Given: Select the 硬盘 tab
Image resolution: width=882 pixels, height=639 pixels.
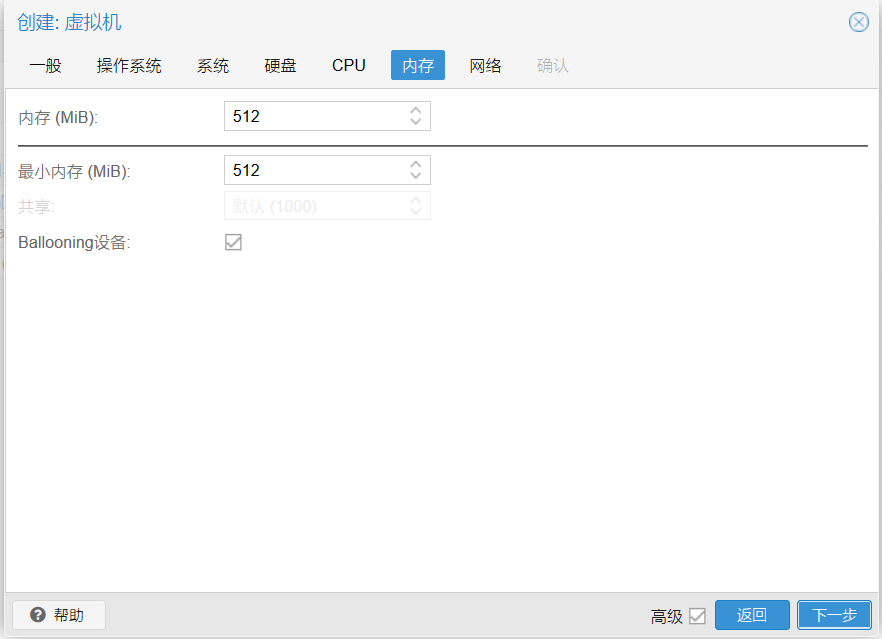Looking at the screenshot, I should tap(280, 66).
